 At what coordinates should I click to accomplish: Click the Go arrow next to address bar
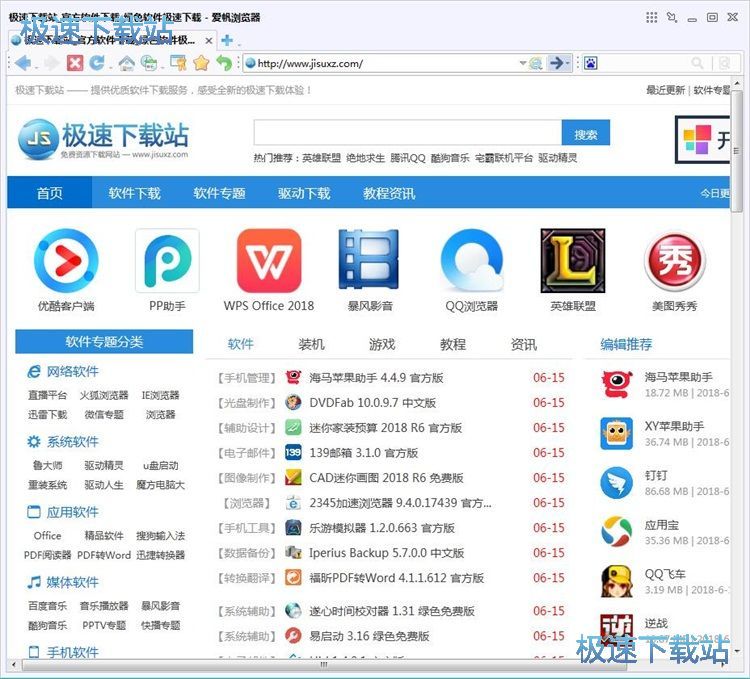(x=556, y=63)
